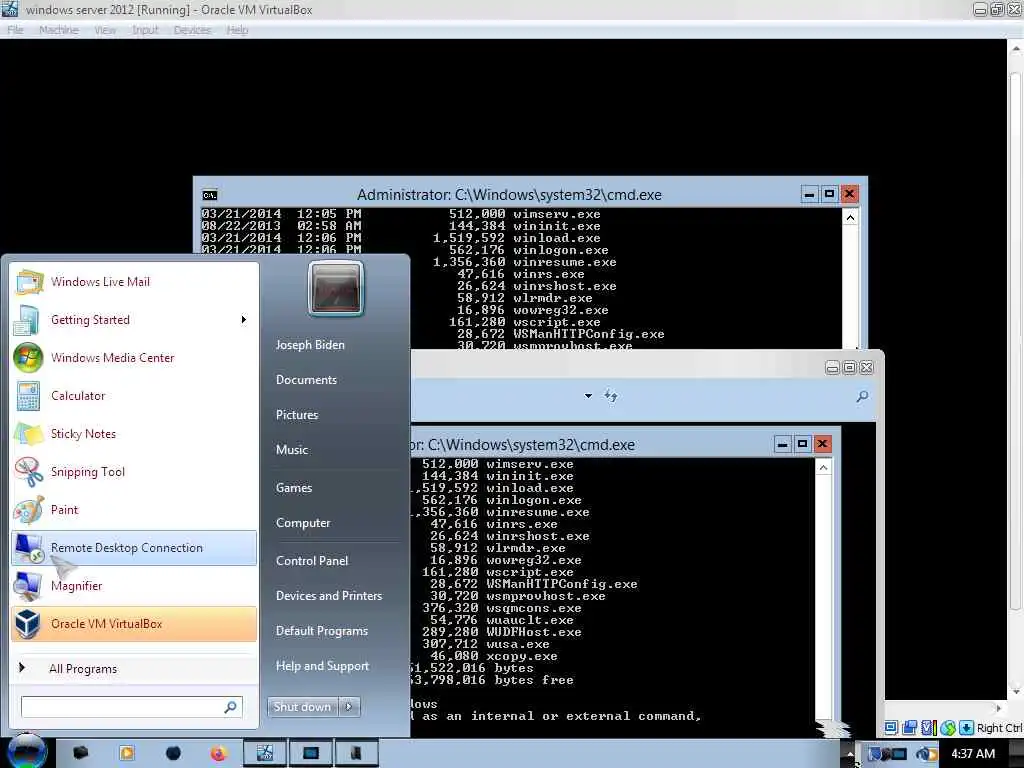Open Music folder link
This screenshot has width=1024, height=768.
(292, 449)
